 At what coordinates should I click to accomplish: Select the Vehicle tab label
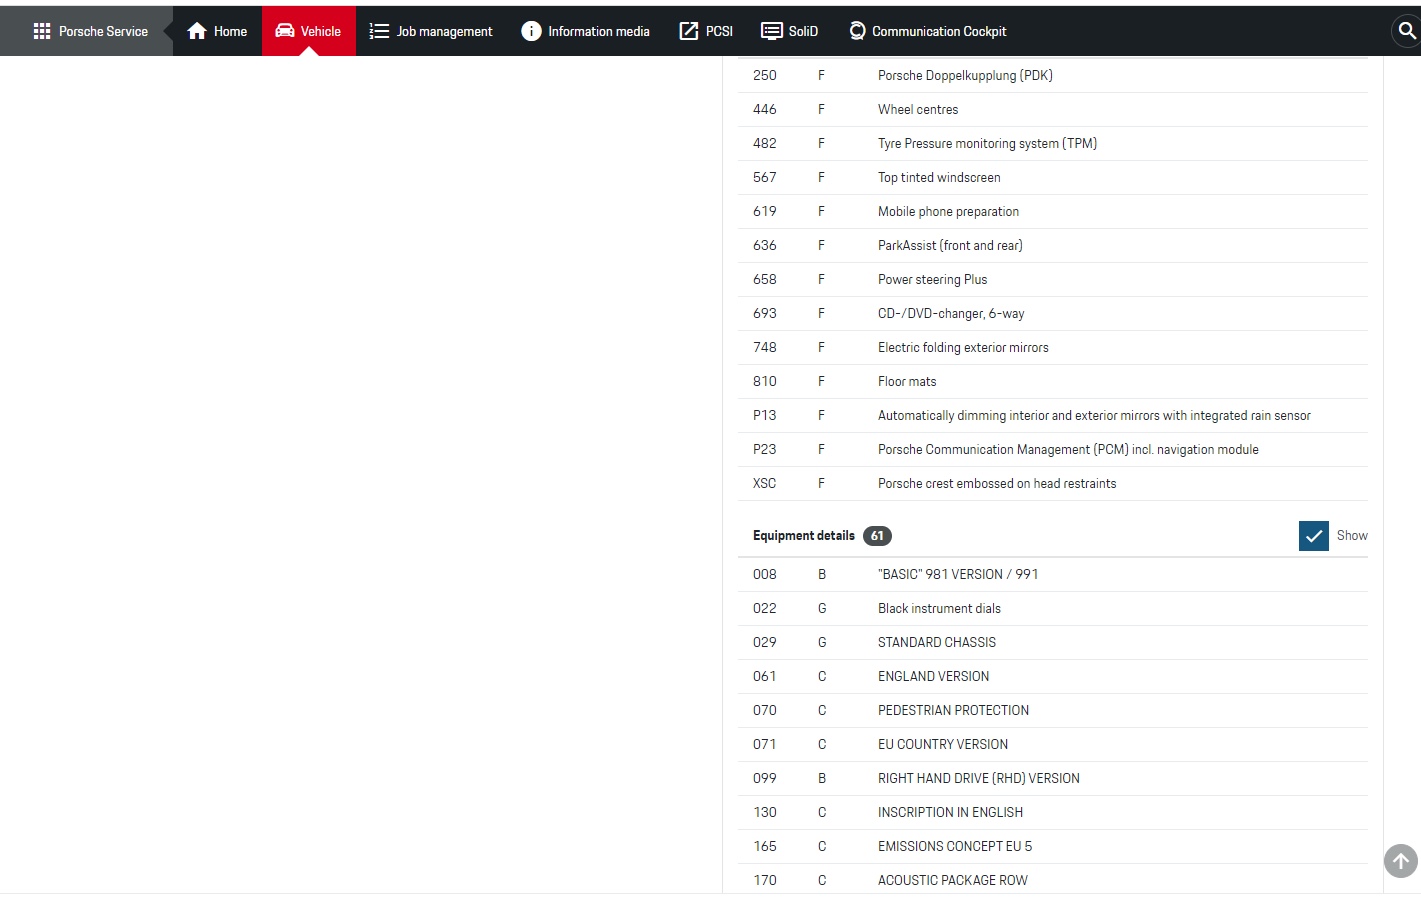pos(321,31)
